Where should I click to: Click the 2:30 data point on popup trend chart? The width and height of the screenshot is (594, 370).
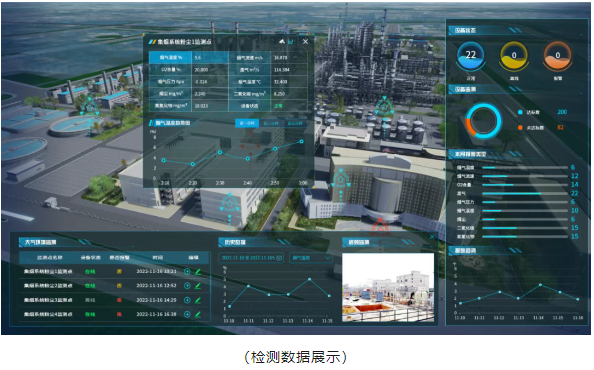[x=220, y=152]
